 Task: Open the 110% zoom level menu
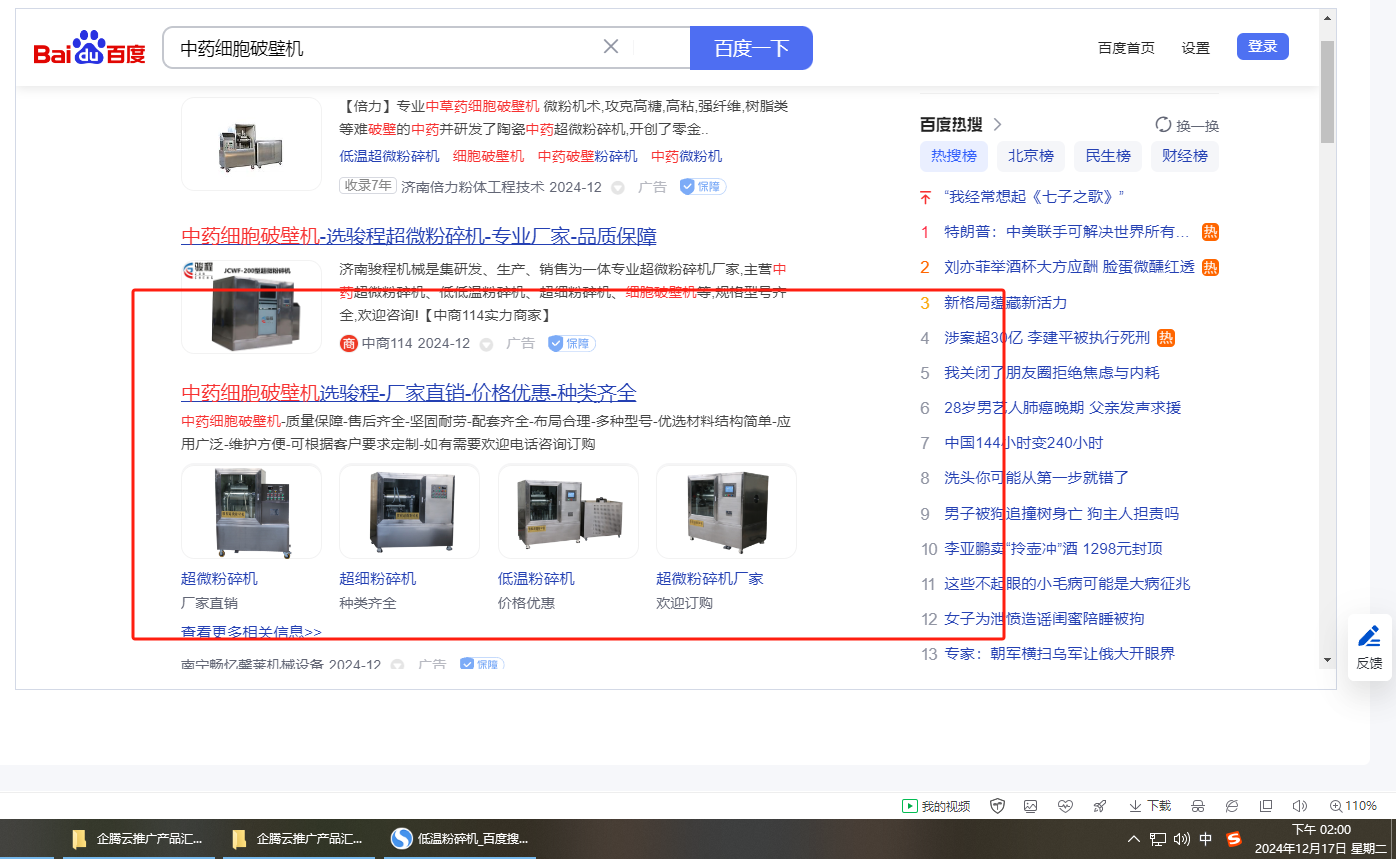point(1353,806)
